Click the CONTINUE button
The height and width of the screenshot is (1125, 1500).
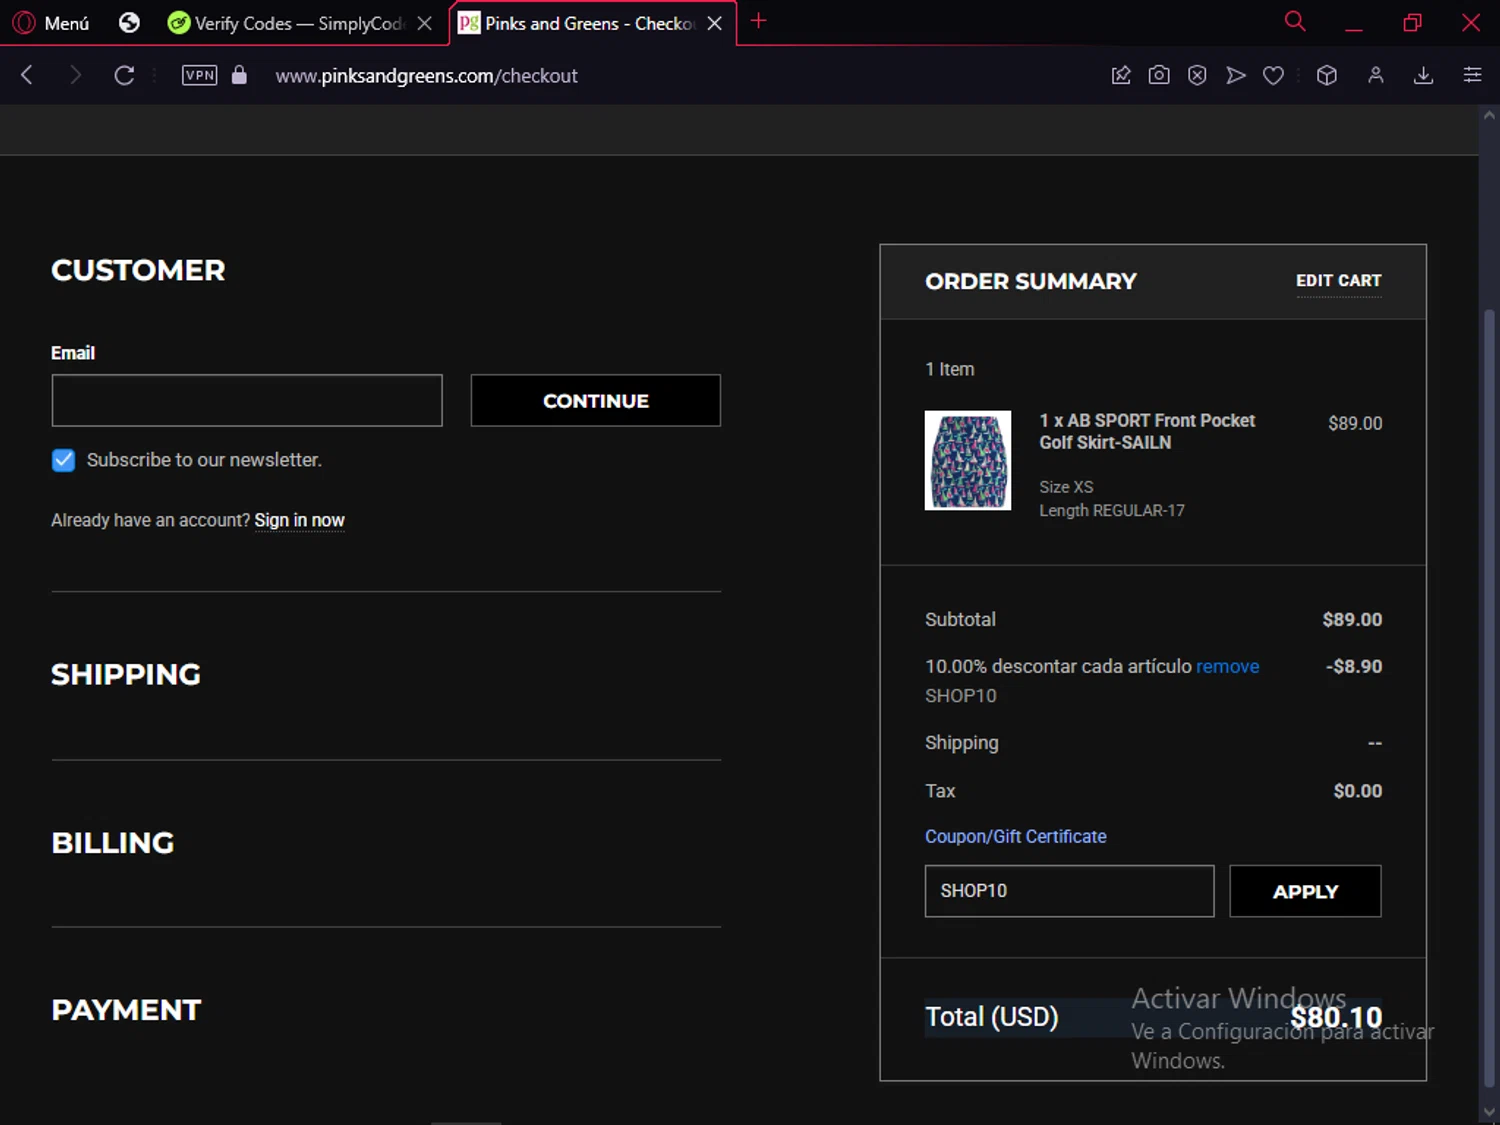[x=596, y=400]
